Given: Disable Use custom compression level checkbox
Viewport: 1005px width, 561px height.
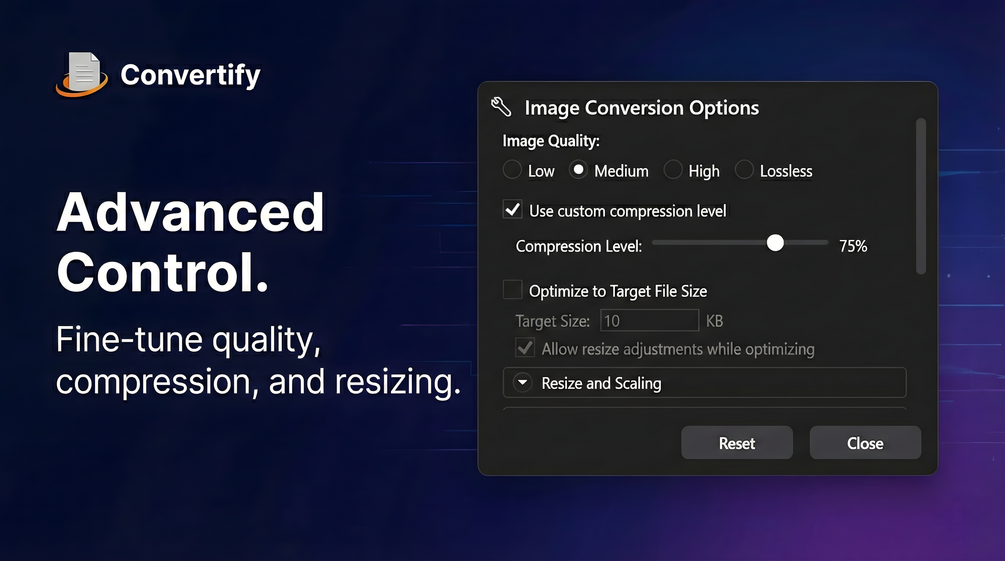Looking at the screenshot, I should [x=513, y=211].
